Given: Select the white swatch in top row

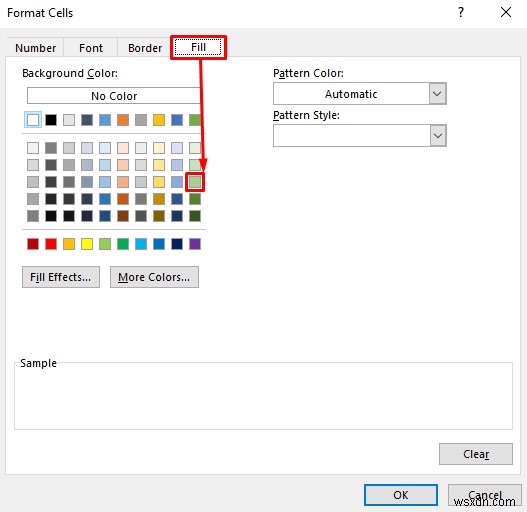Looking at the screenshot, I should tap(33, 120).
